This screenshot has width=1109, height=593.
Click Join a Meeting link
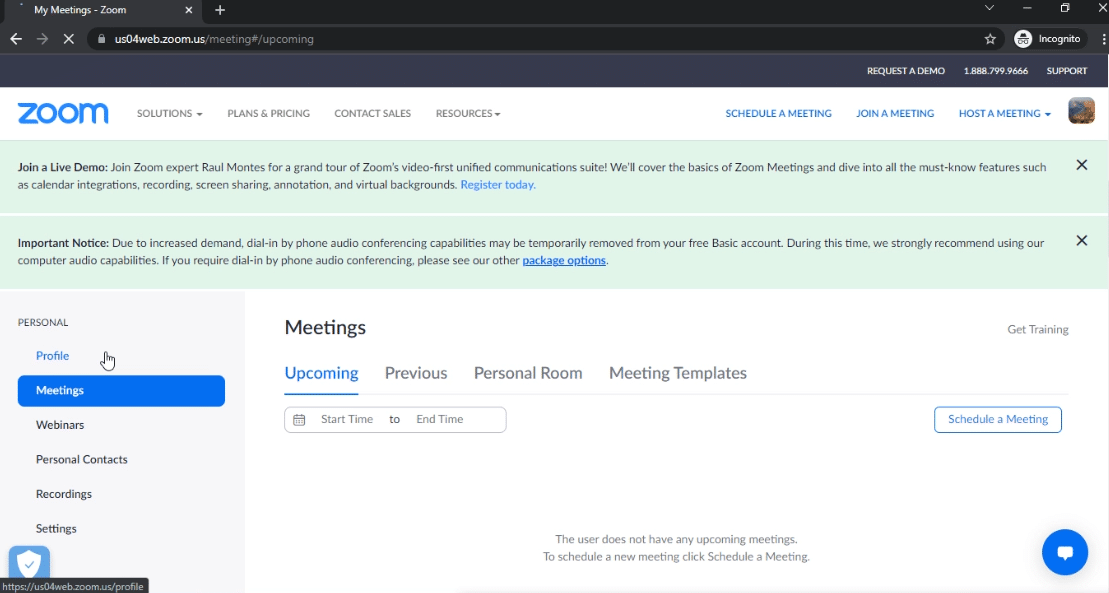tap(895, 113)
